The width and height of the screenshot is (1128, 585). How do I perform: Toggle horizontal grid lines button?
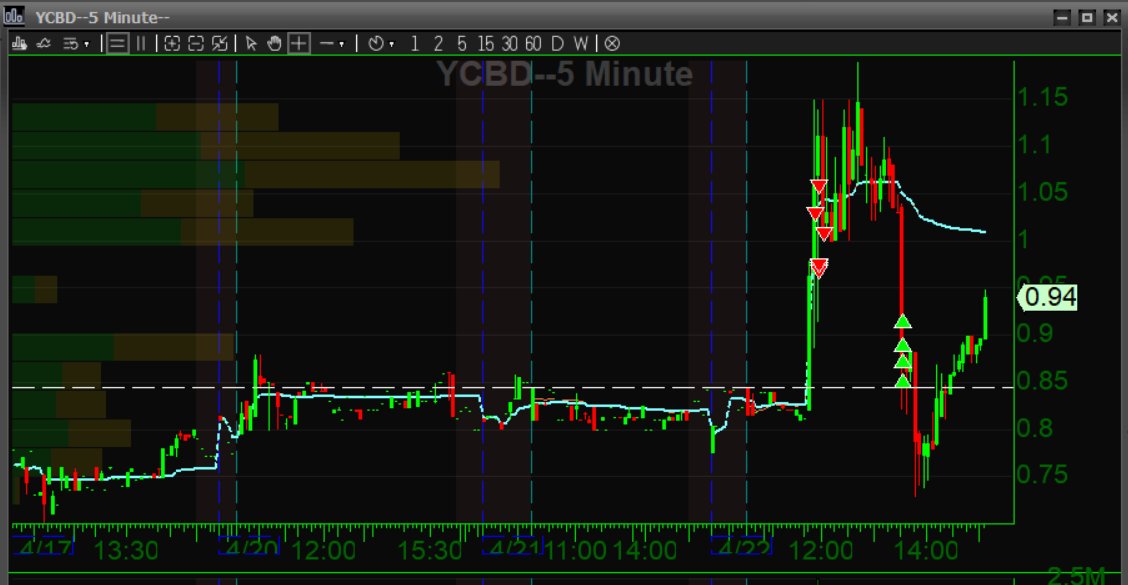pos(117,44)
